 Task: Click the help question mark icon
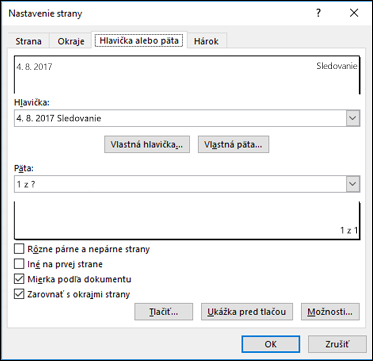pyautogui.click(x=318, y=13)
